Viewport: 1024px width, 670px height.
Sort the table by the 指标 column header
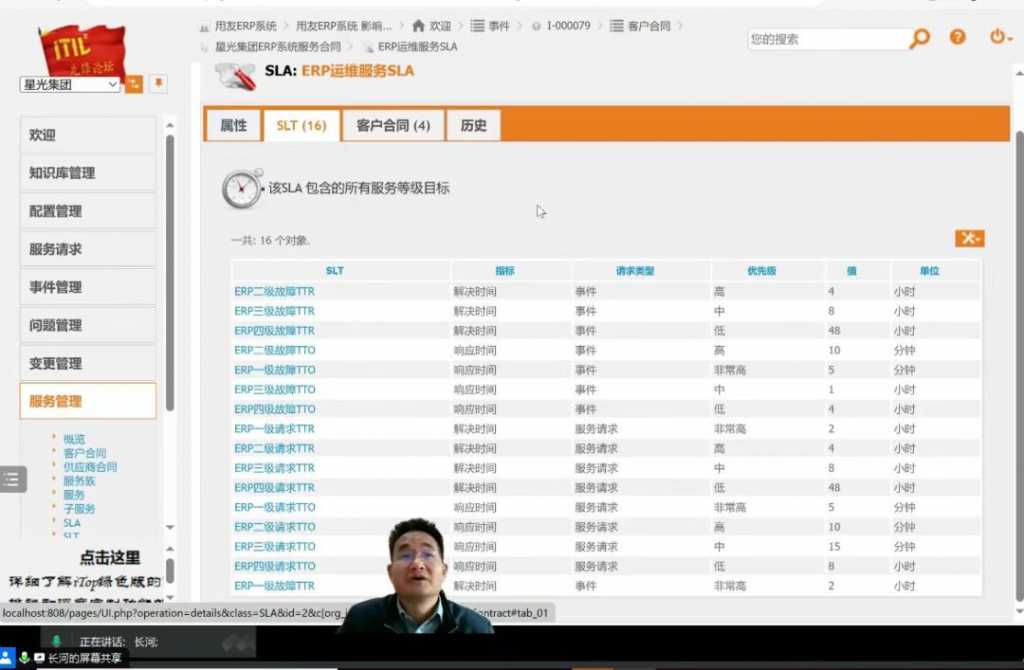pos(505,270)
